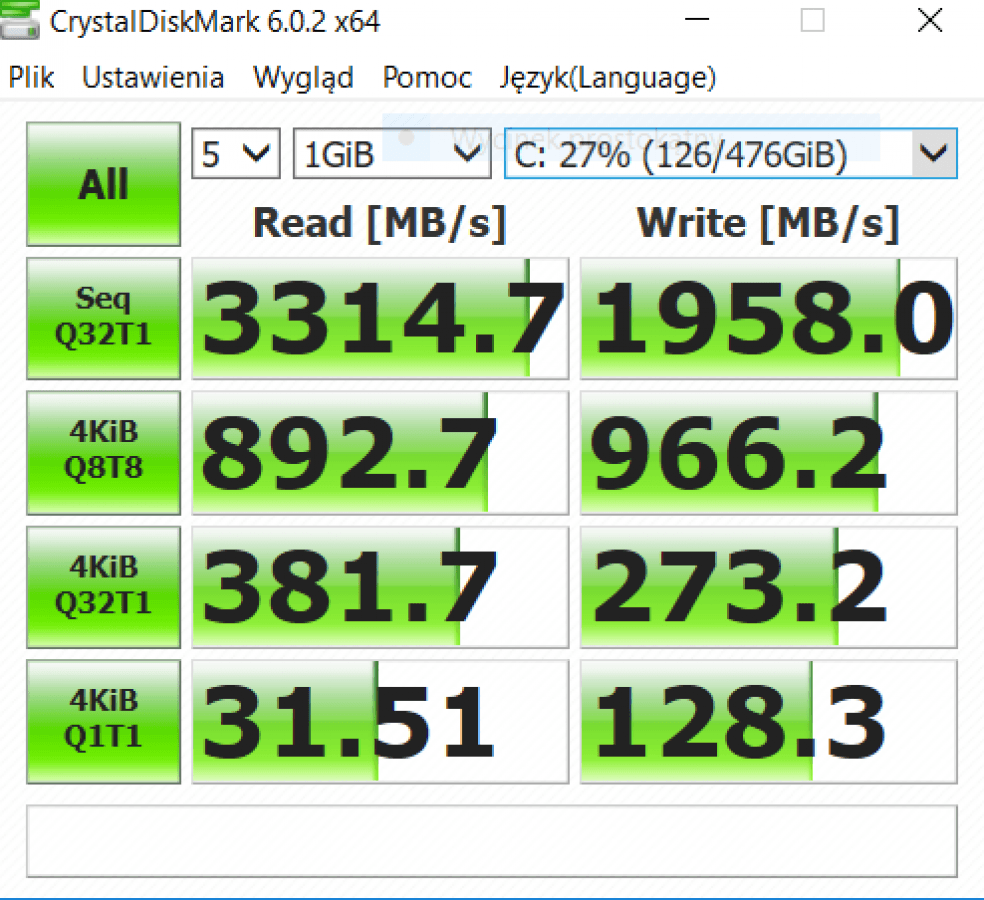
Task: Select the 4KiB Q32T1 write result 273.2
Action: click(x=769, y=587)
